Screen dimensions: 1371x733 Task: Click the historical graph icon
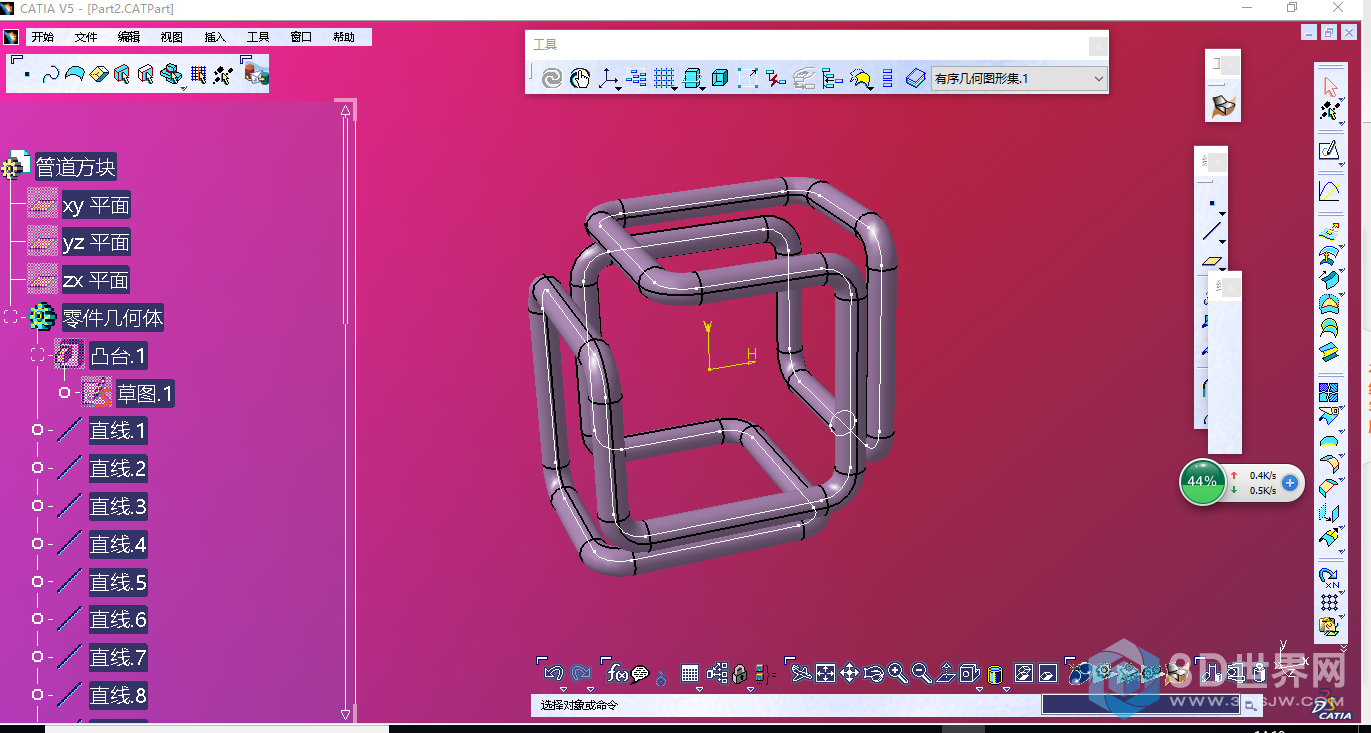point(637,78)
